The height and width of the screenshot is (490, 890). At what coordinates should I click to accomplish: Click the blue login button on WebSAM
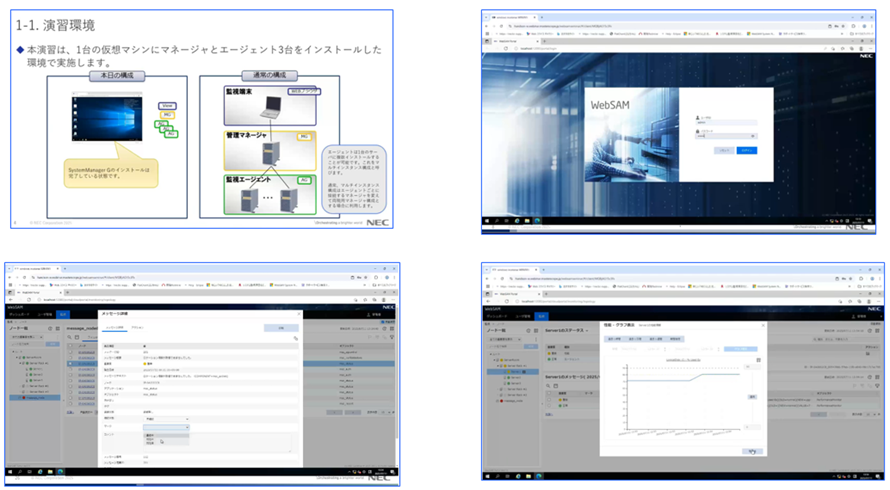[746, 151]
